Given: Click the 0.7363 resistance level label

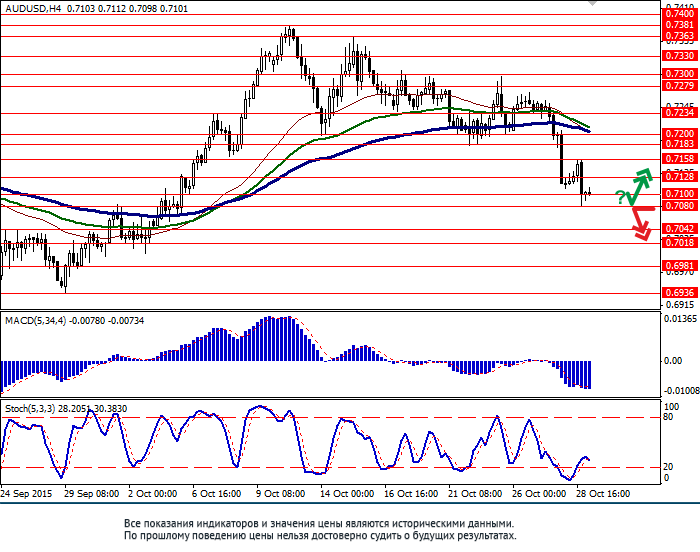Looking at the screenshot, I should 679,36.
